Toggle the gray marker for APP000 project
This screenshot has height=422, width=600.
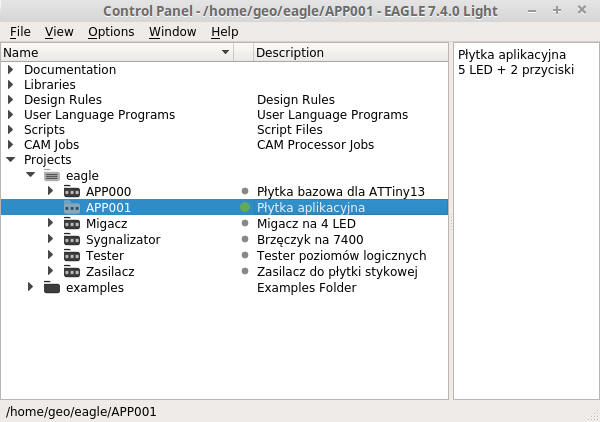(x=244, y=191)
